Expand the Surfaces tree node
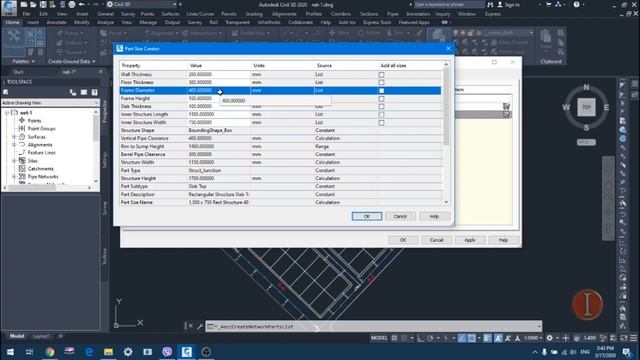Viewport: 640px width, 360px height. coord(14,137)
